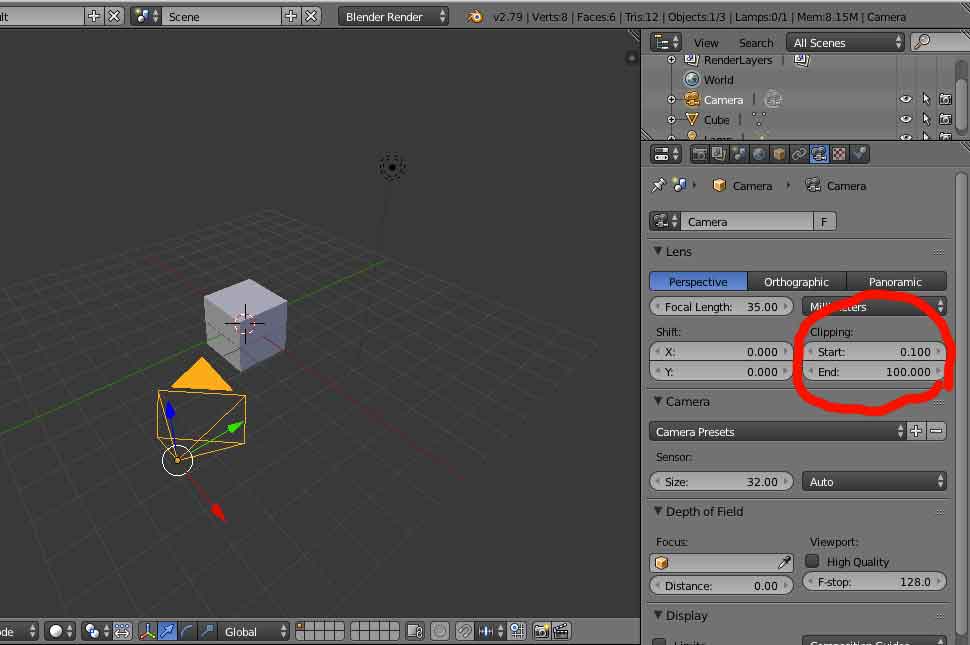Open the Render properties tab
Image resolution: width=970 pixels, height=645 pixels.
pos(699,154)
